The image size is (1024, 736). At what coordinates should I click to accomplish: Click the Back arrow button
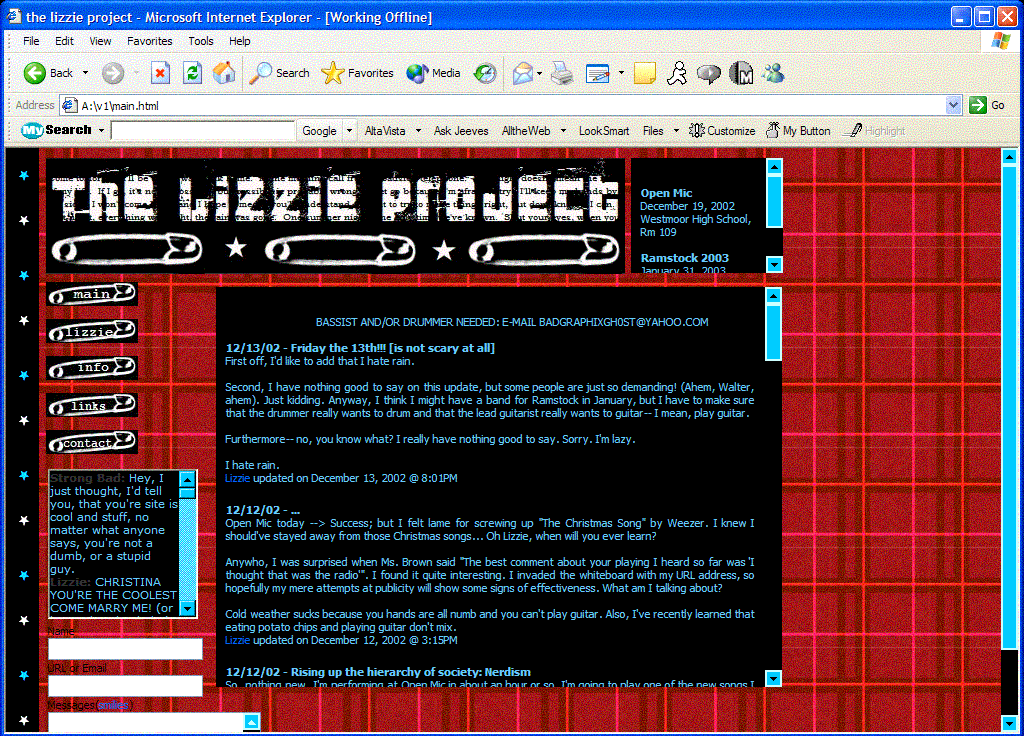[47, 73]
